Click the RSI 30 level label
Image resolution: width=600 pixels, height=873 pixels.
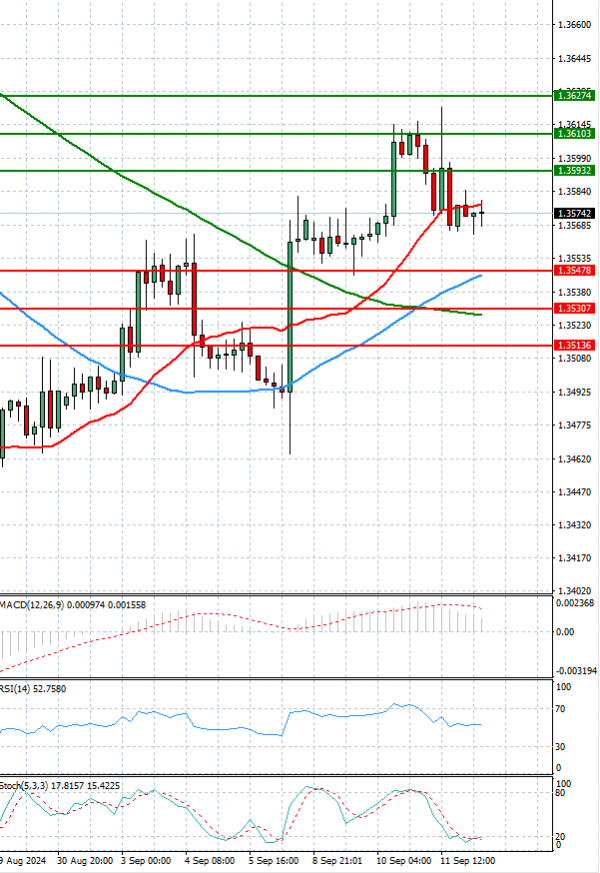pyautogui.click(x=560, y=747)
